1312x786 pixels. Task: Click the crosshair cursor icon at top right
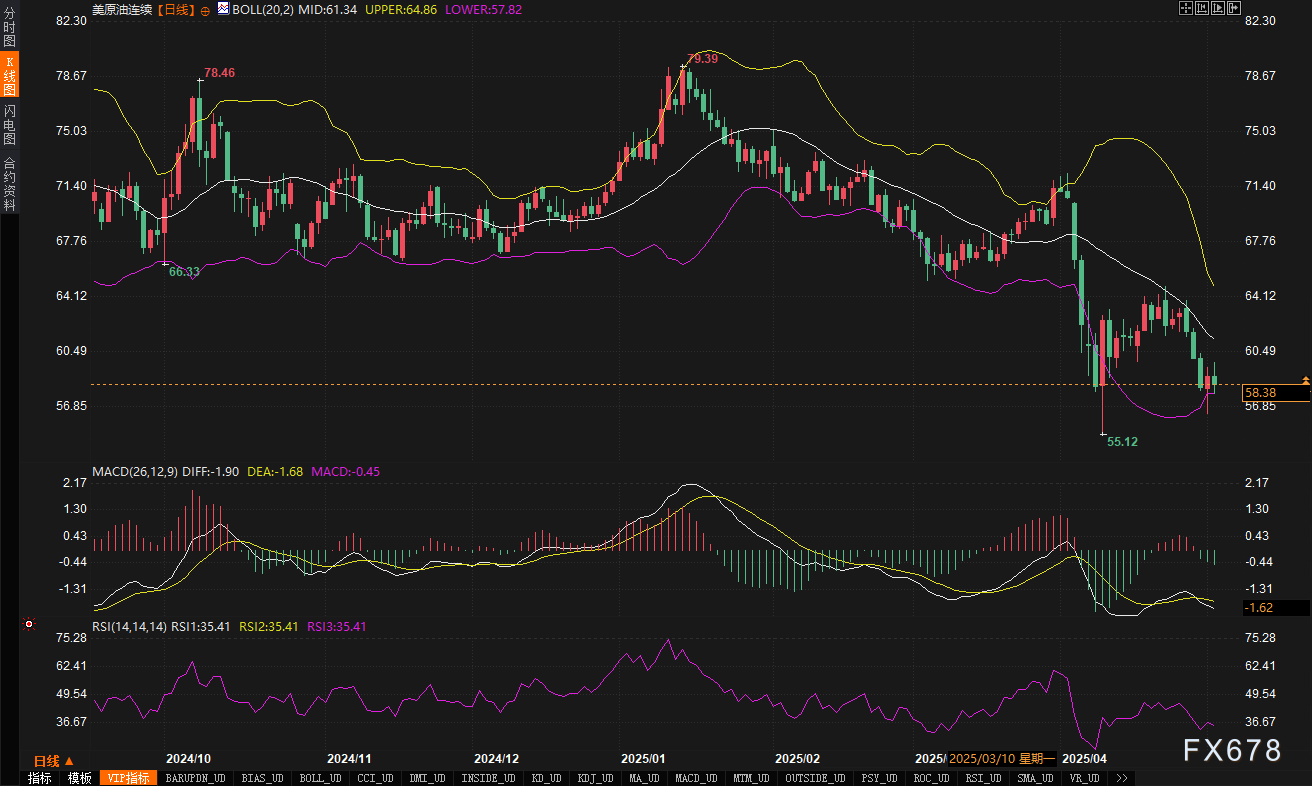[x=1185, y=9]
